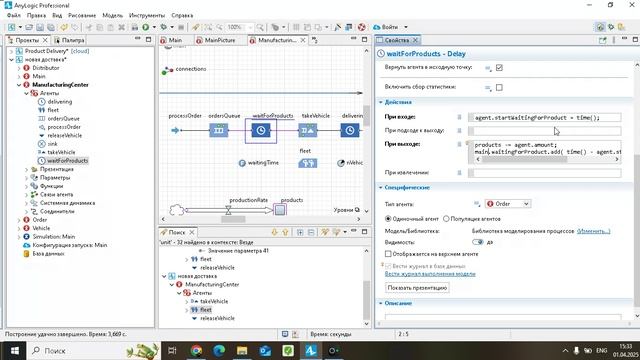
Task: Collapse the Действия section
Action: pos(380,102)
